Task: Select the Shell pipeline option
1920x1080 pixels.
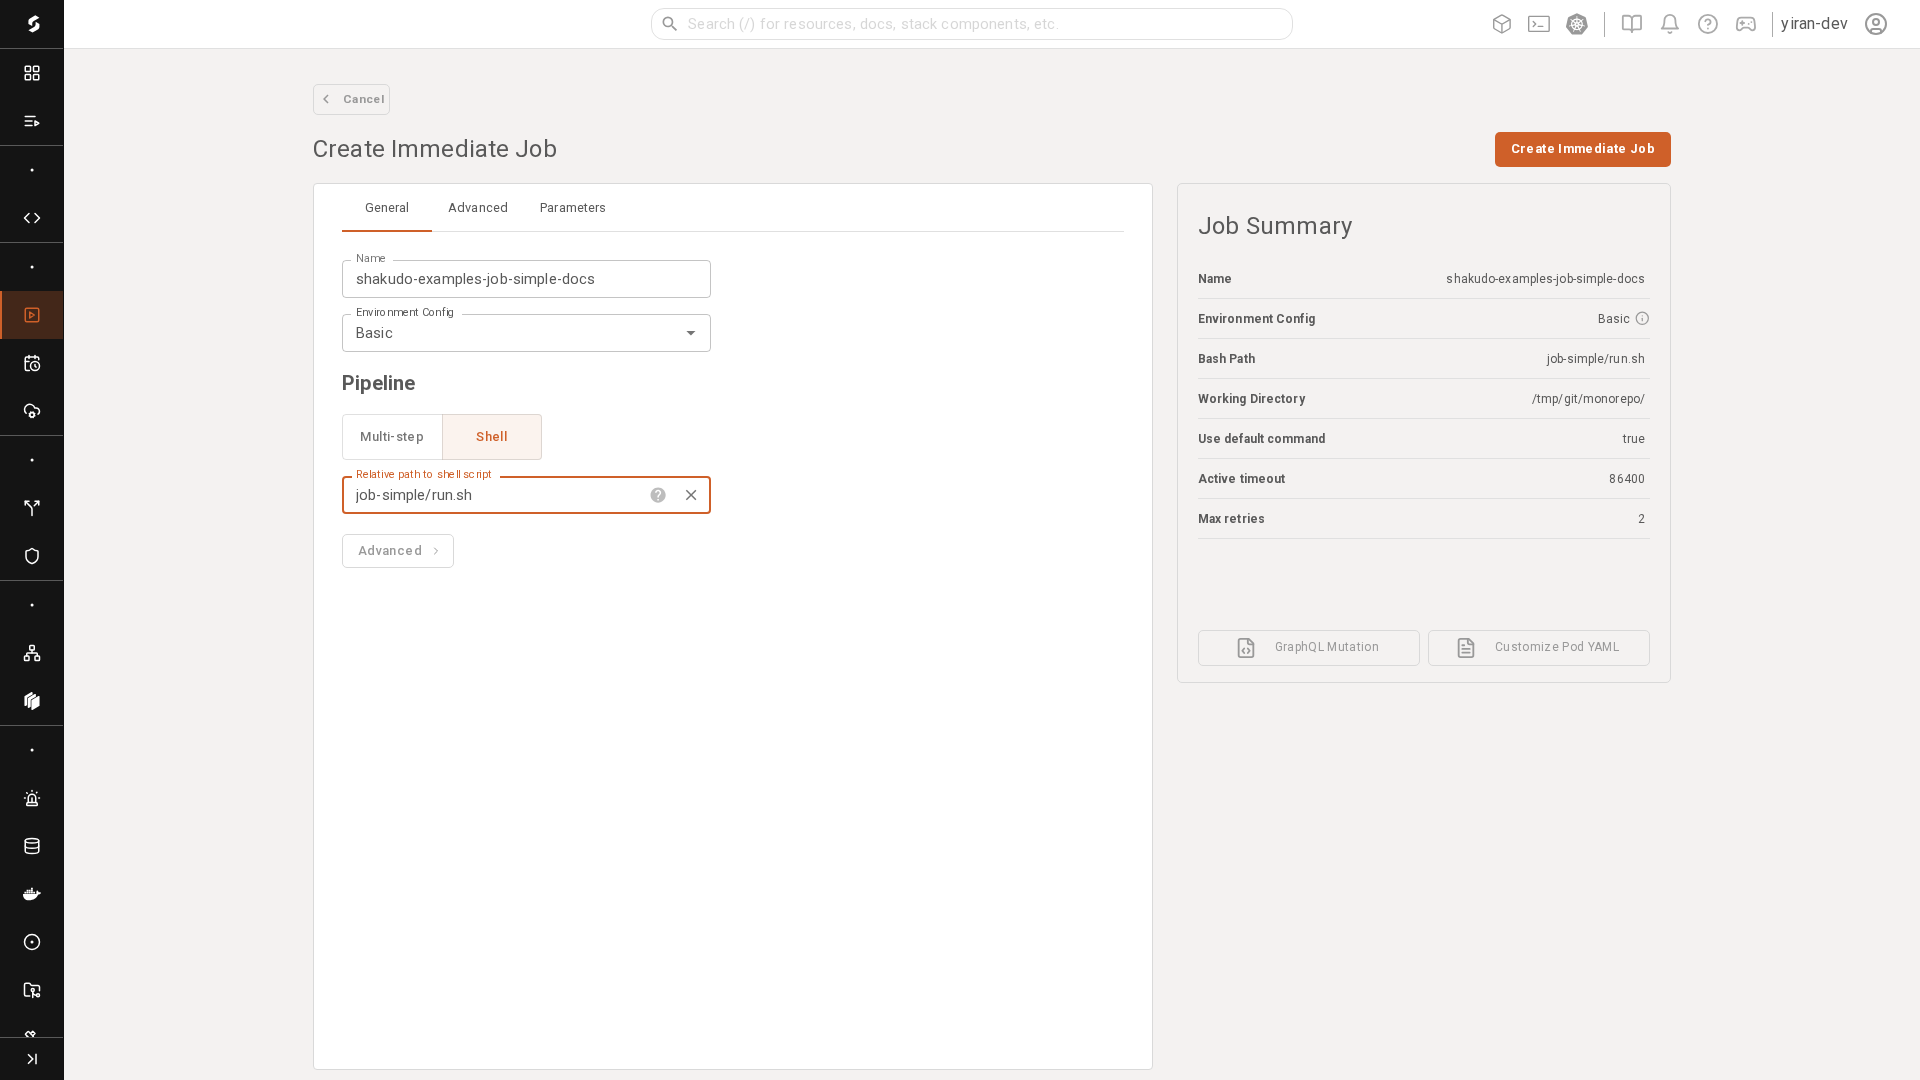Action: pyautogui.click(x=491, y=437)
